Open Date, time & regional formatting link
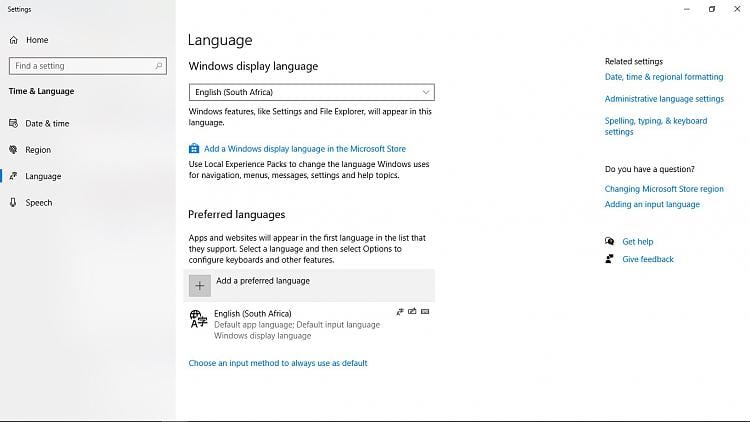This screenshot has height=422, width=750. pos(664,77)
